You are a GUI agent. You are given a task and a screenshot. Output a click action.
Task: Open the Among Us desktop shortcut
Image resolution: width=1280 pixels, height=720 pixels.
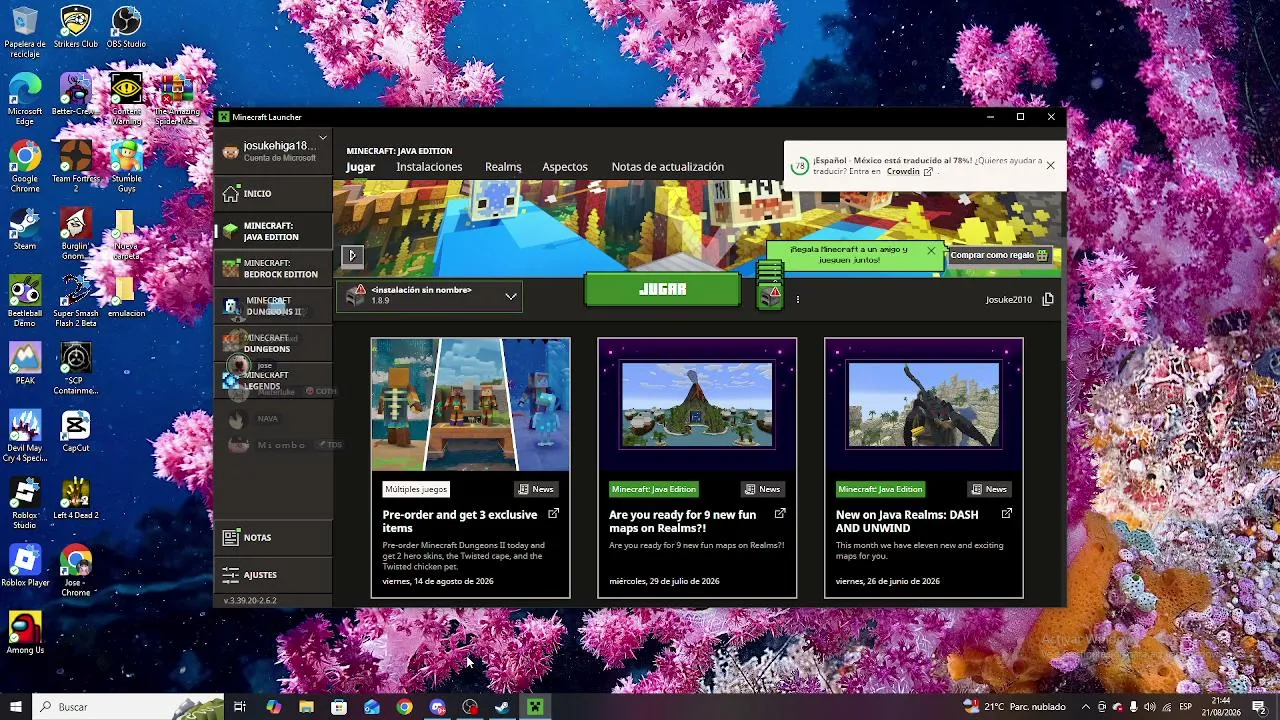point(25,633)
